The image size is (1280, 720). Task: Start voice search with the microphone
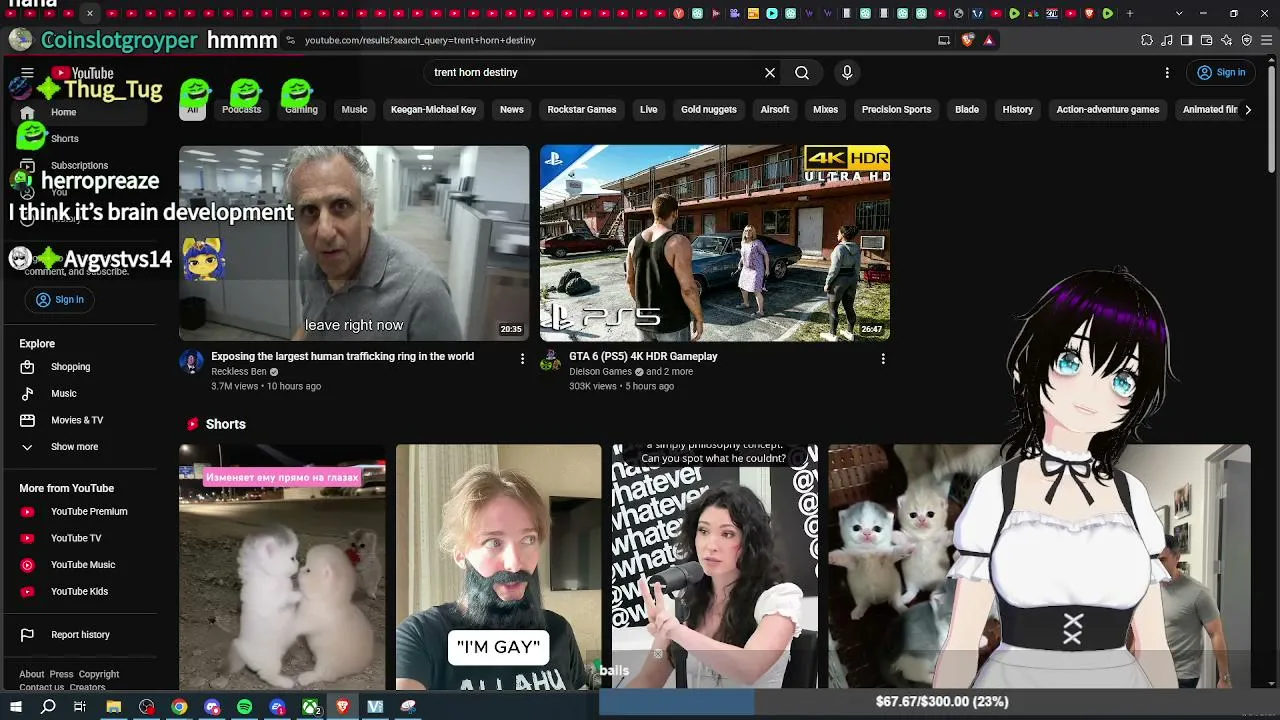(847, 72)
